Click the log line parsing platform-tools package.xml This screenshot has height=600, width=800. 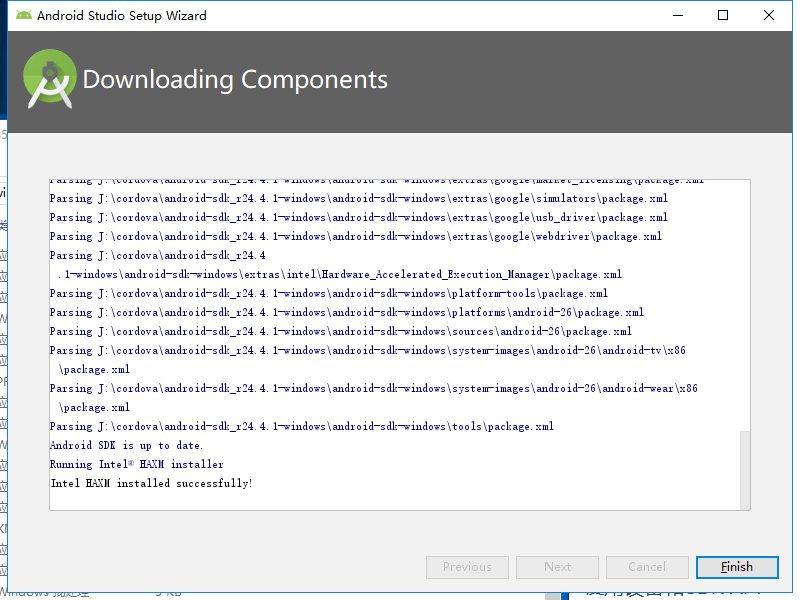(329, 293)
